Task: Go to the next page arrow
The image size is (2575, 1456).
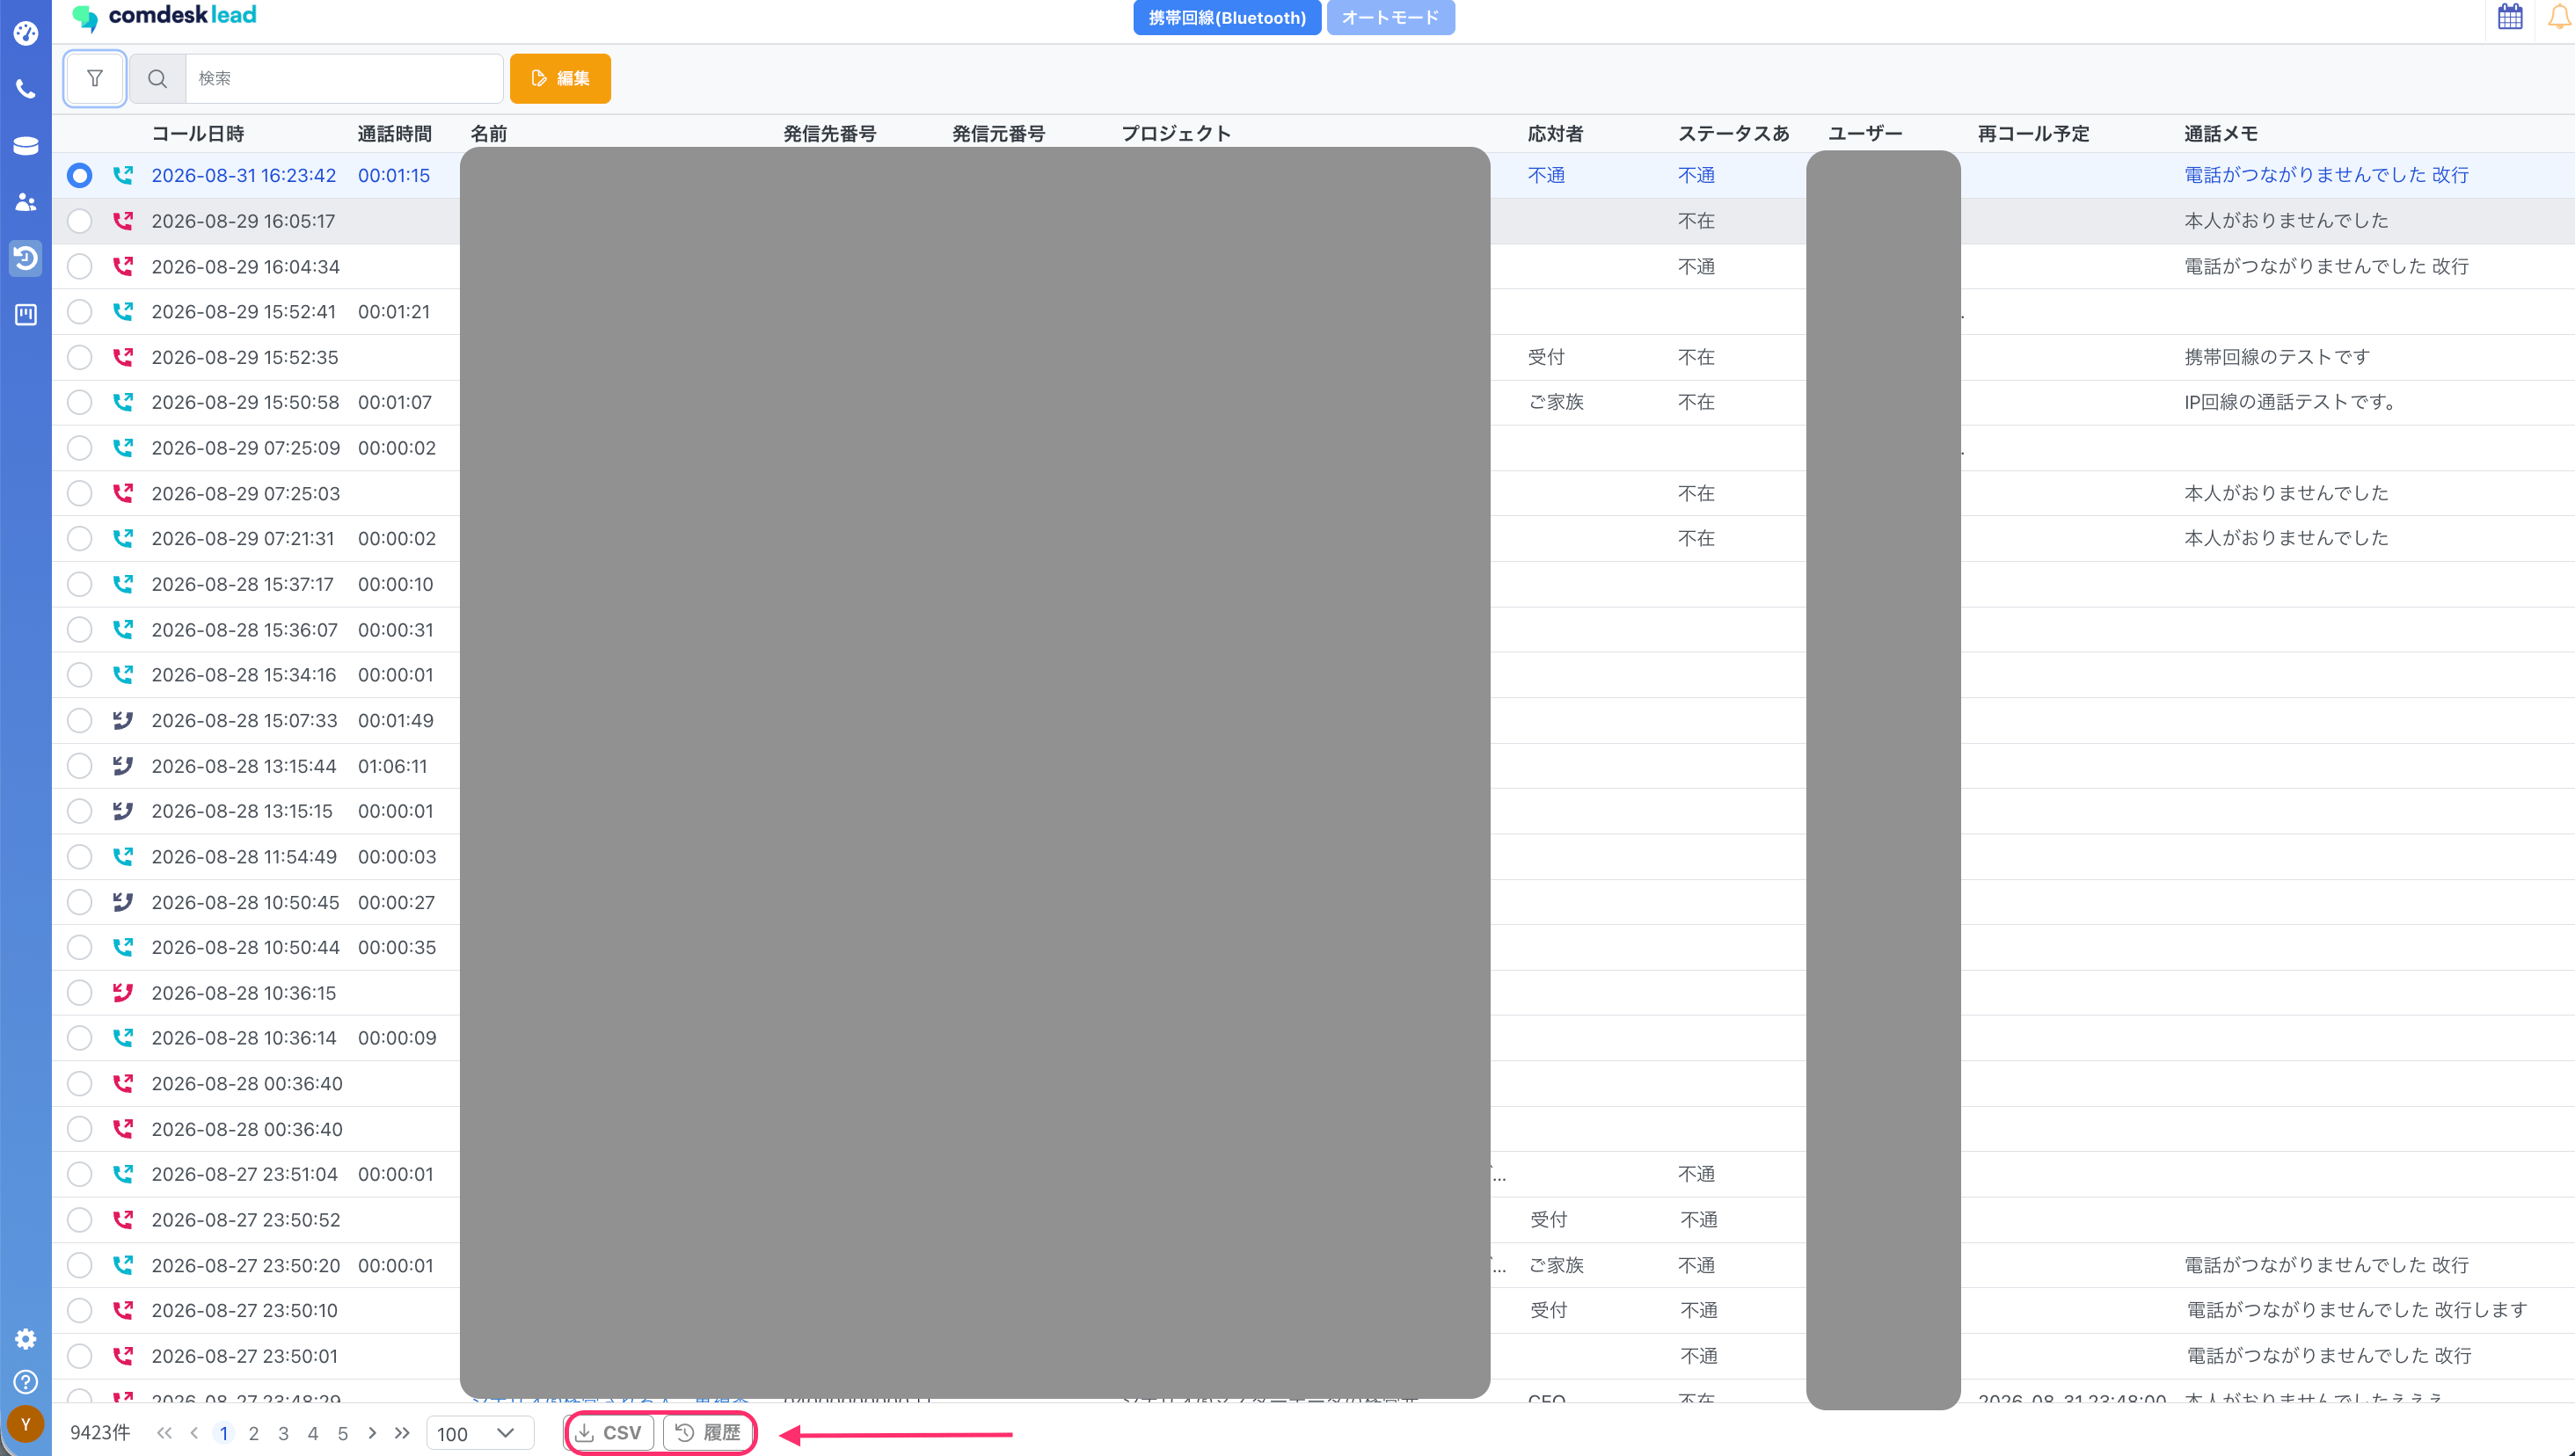Action: 372,1433
